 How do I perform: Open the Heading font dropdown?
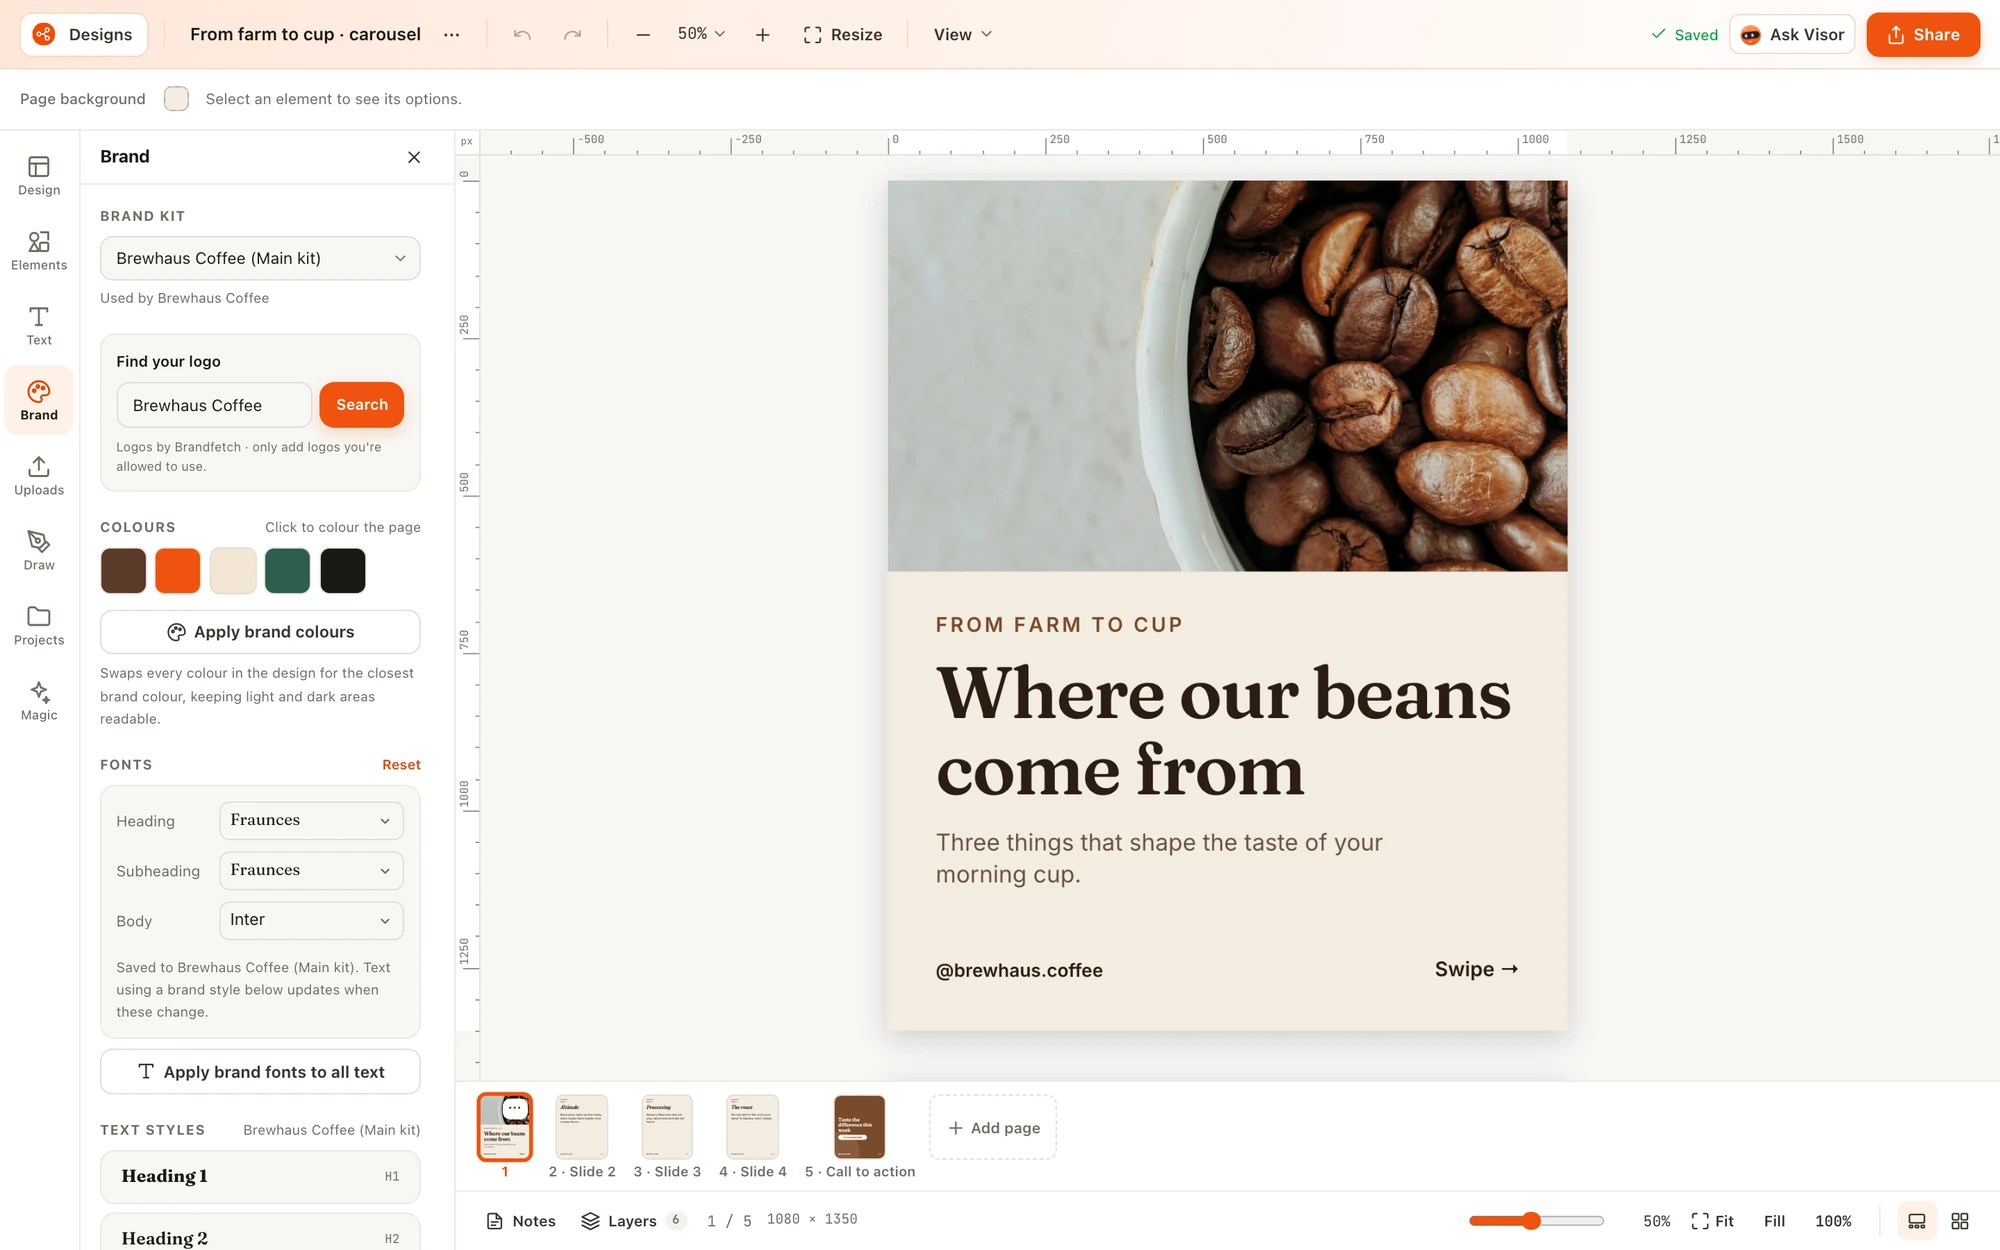pyautogui.click(x=311, y=821)
